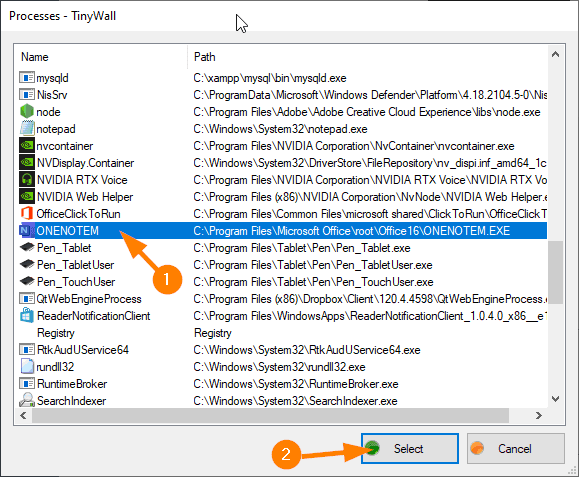Click the notepad application icon
The width and height of the screenshot is (579, 477).
(27, 129)
